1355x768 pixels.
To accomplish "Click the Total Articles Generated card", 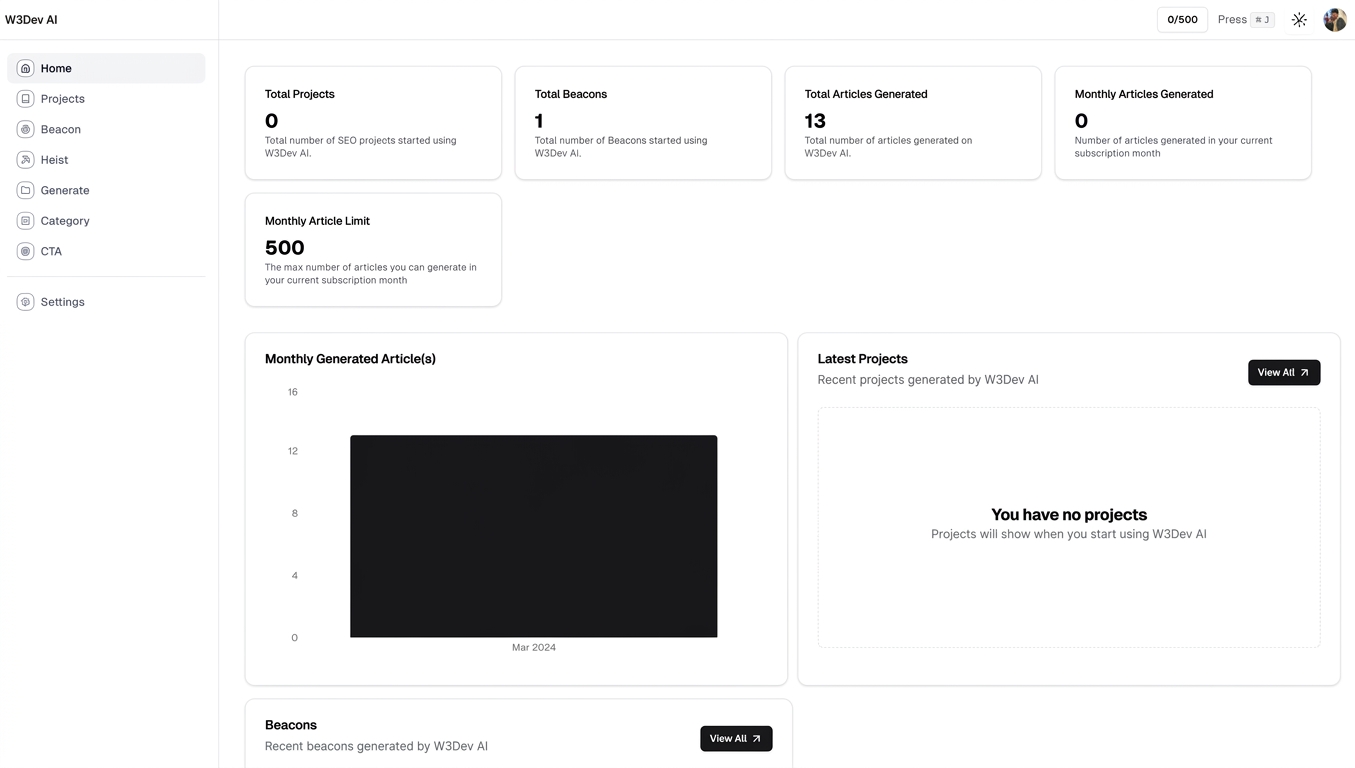I will (912, 123).
